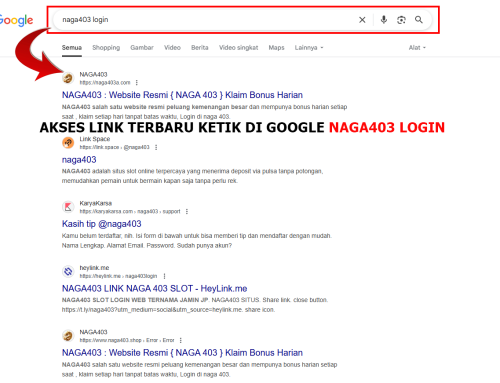Click the karyakarsa.com naga403 support URL
The width and height of the screenshot is (500, 383).
point(130,211)
